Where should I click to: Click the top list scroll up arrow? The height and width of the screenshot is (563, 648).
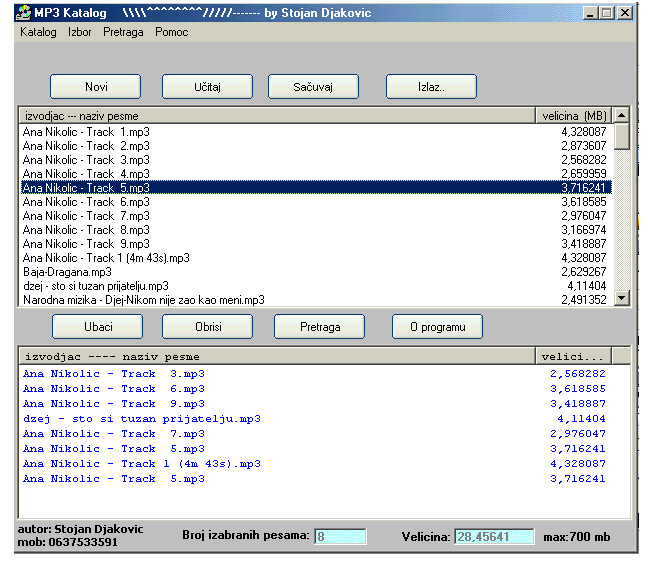coord(622,115)
